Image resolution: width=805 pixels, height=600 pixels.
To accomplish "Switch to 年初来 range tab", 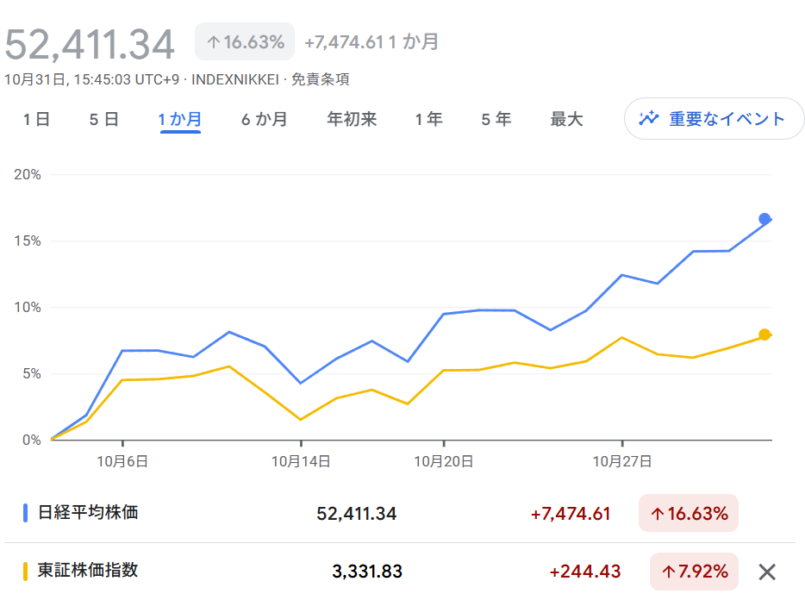I will click(352, 119).
